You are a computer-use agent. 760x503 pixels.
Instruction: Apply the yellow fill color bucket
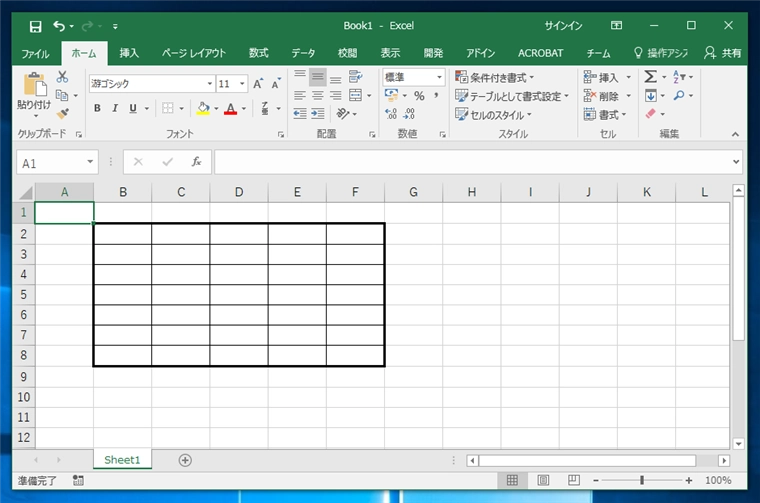[203, 108]
